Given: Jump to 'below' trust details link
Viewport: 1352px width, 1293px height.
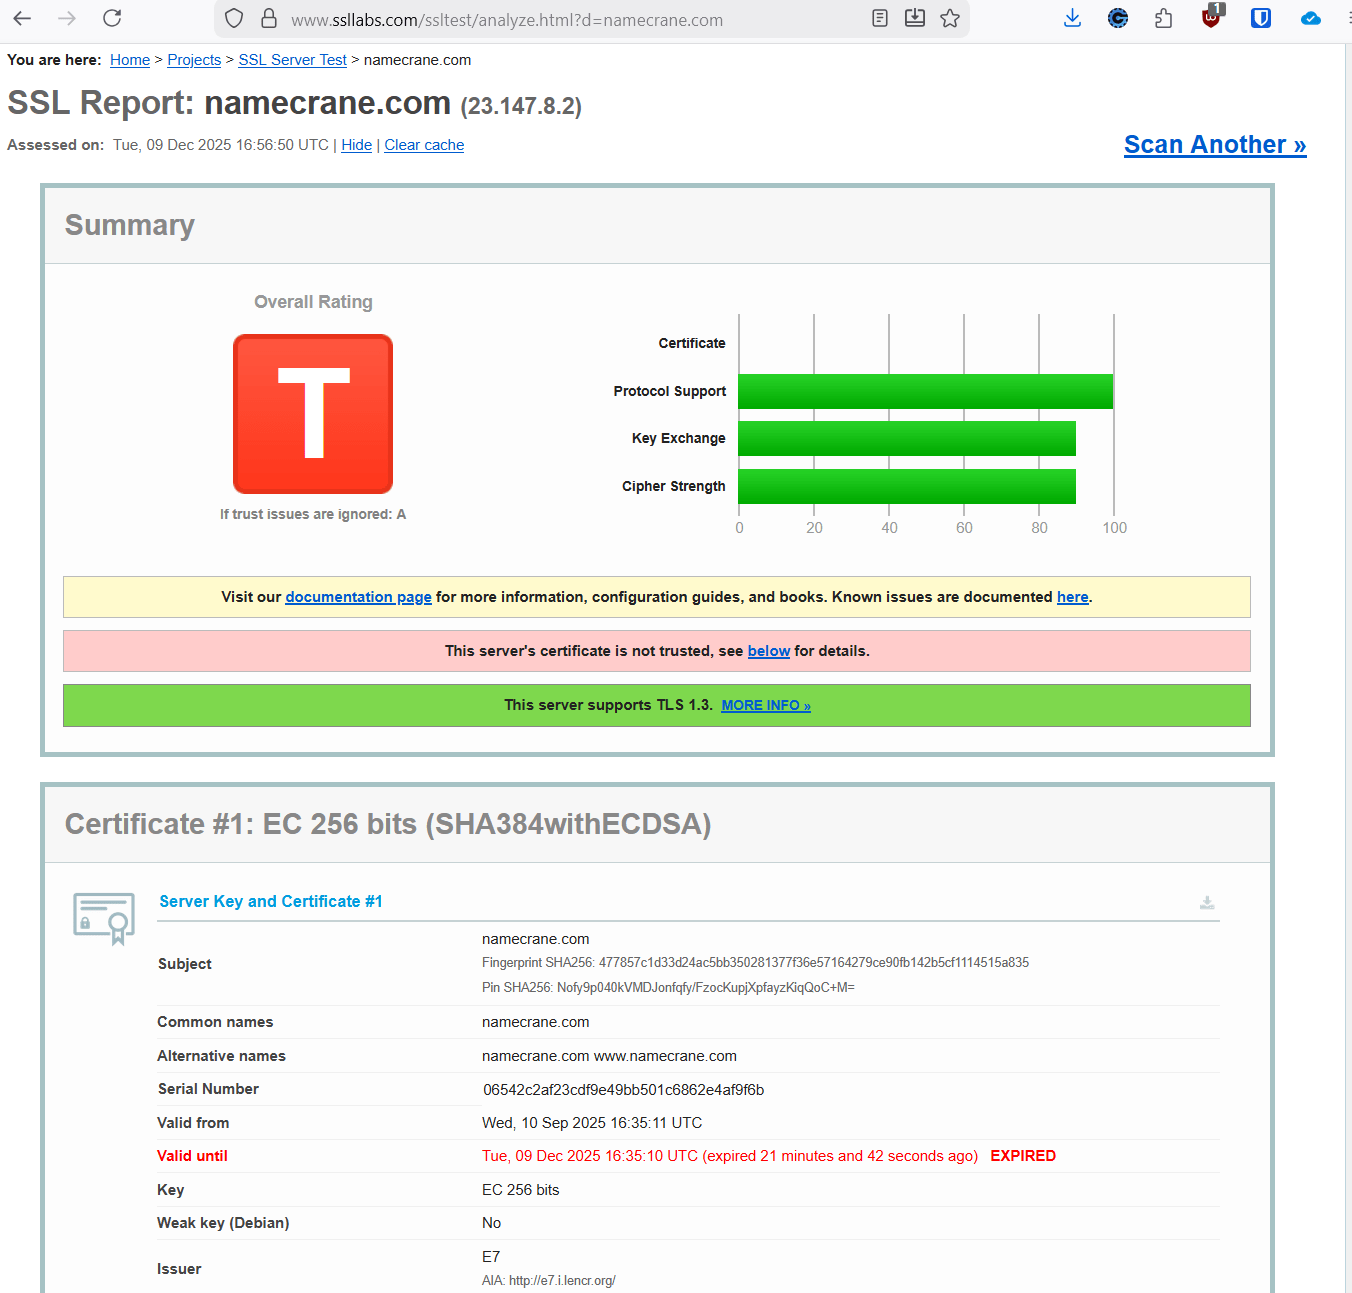Looking at the screenshot, I should tap(768, 651).
